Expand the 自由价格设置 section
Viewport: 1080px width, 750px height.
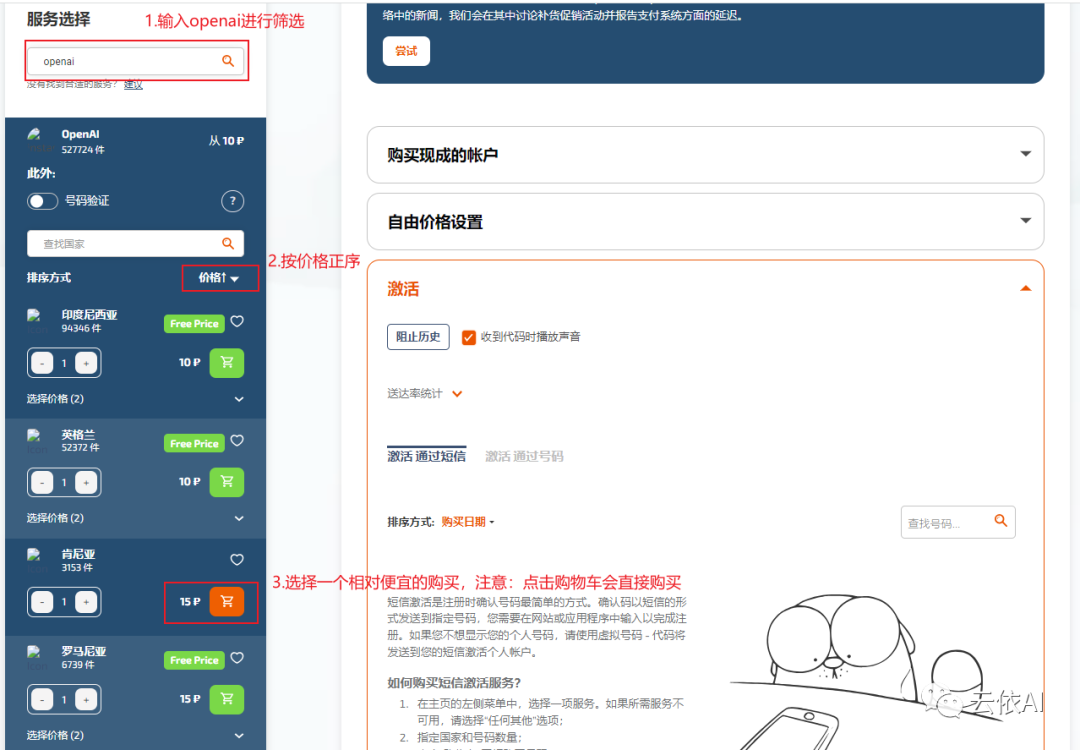point(705,221)
